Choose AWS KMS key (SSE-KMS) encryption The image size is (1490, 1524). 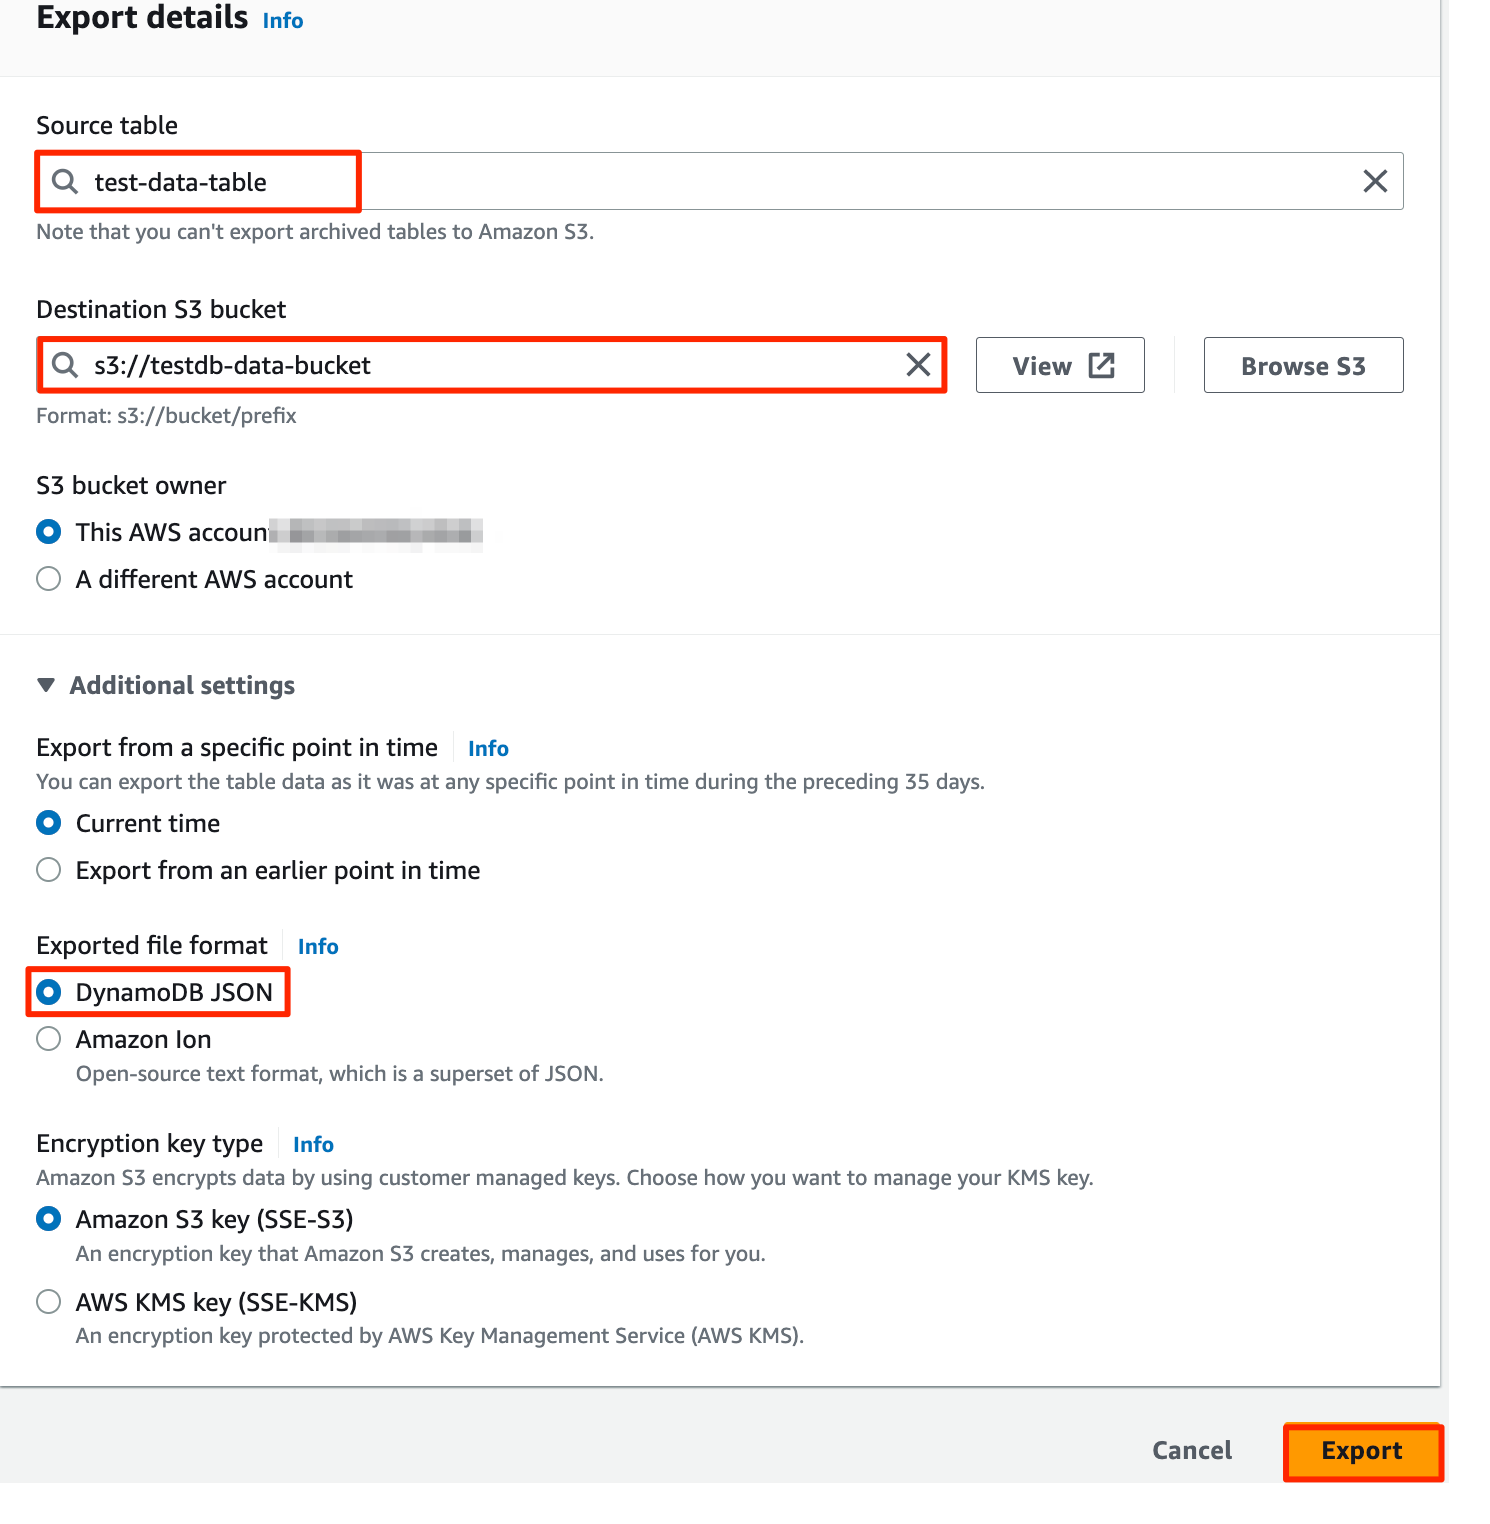[48, 1302]
